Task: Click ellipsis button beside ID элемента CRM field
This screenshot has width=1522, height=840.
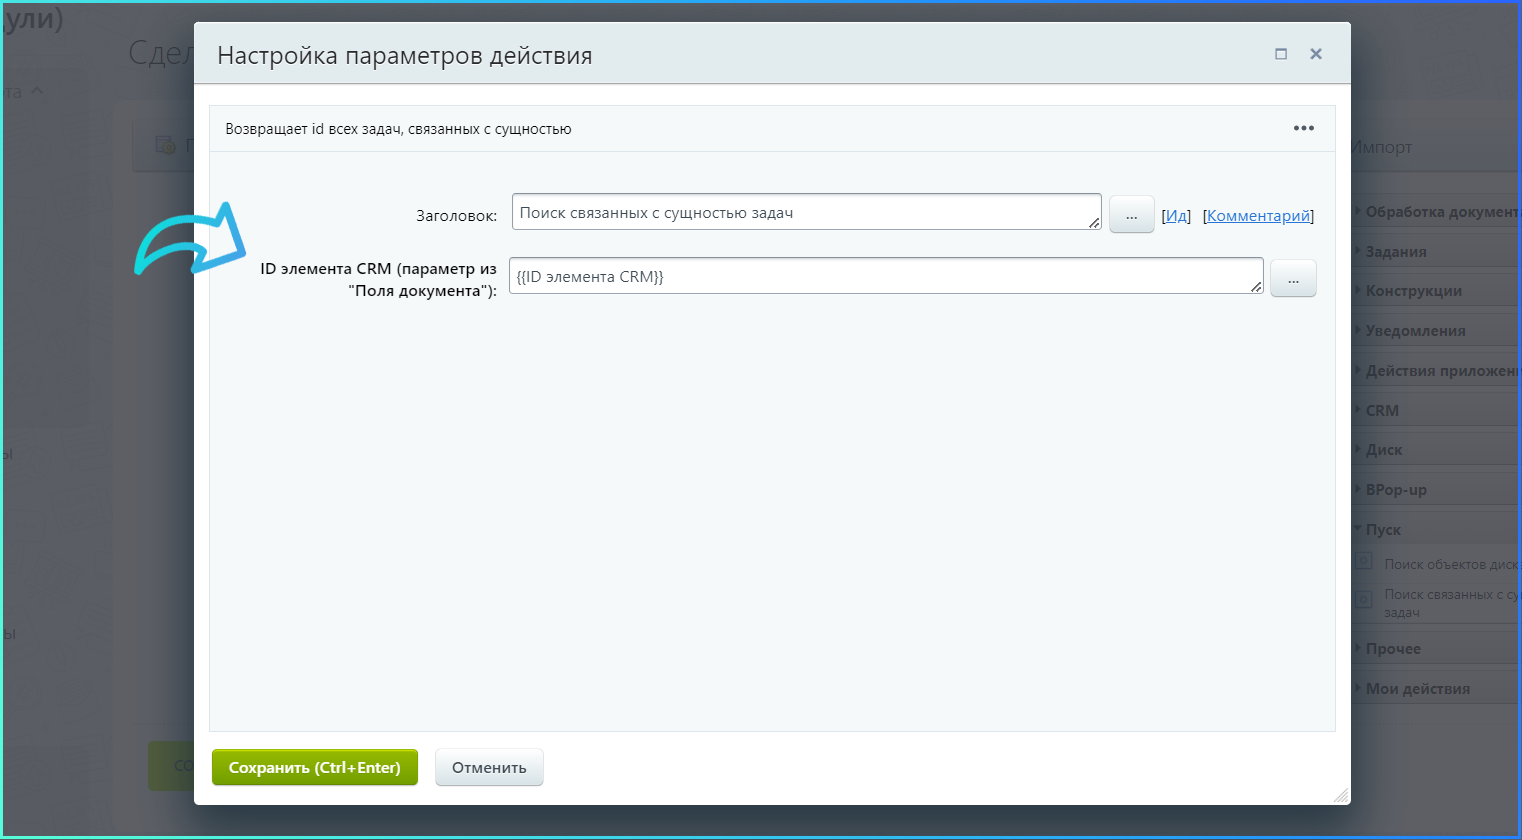Action: click(x=1292, y=279)
